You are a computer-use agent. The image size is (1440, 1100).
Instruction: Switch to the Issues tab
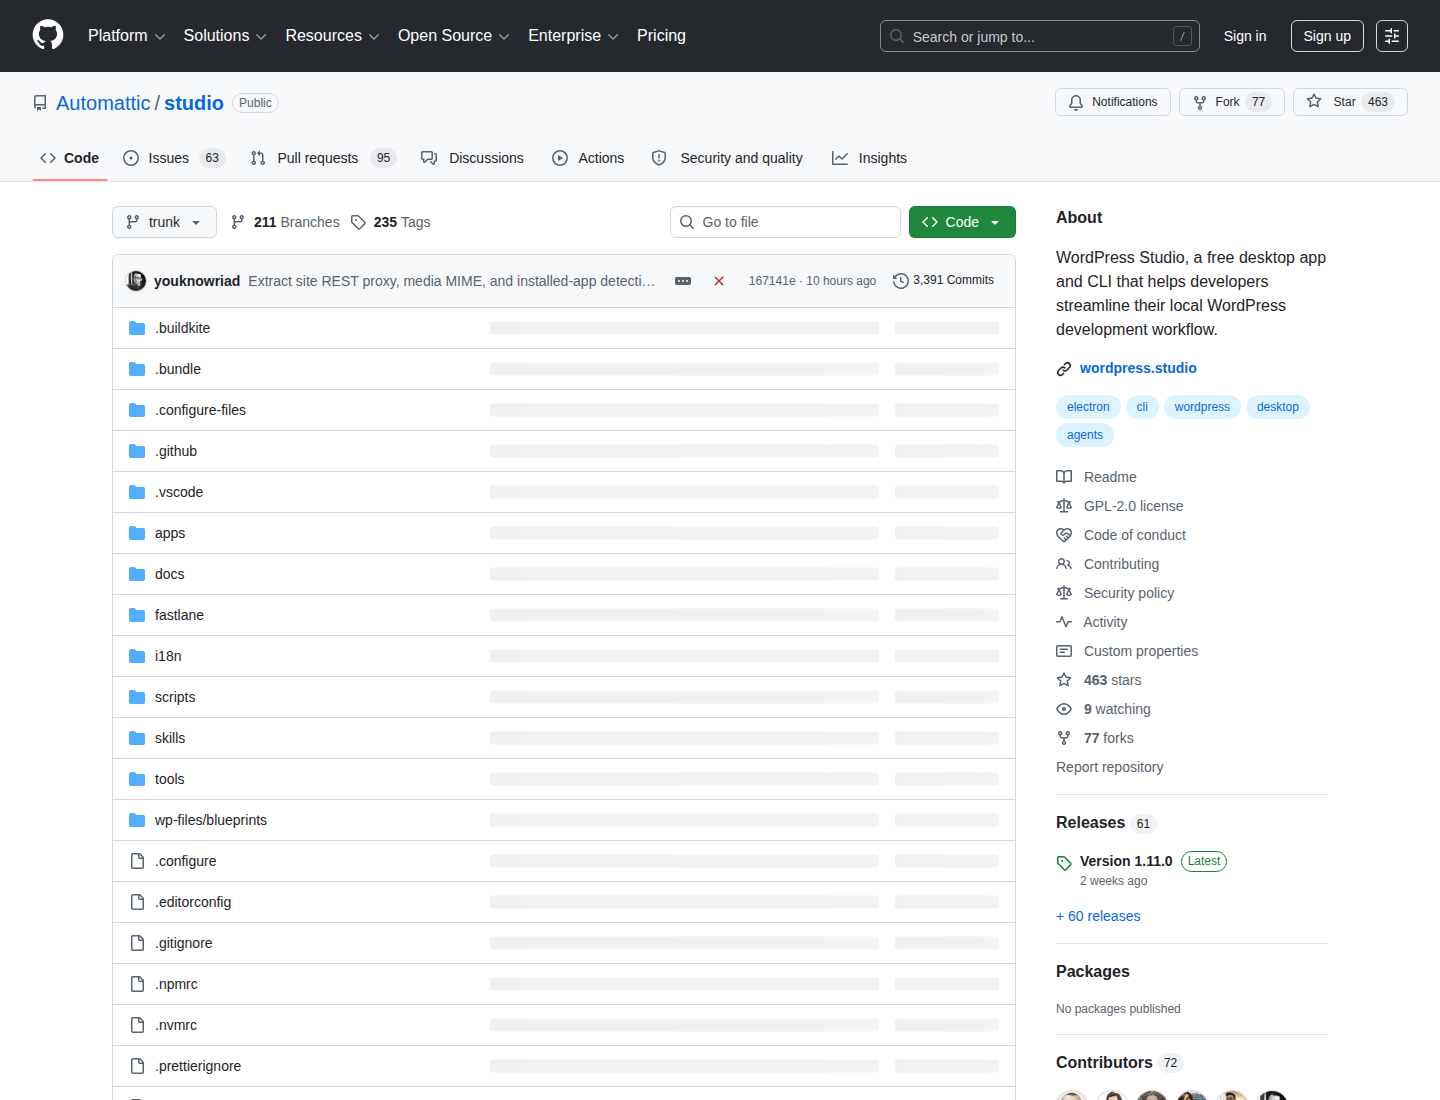tap(174, 158)
